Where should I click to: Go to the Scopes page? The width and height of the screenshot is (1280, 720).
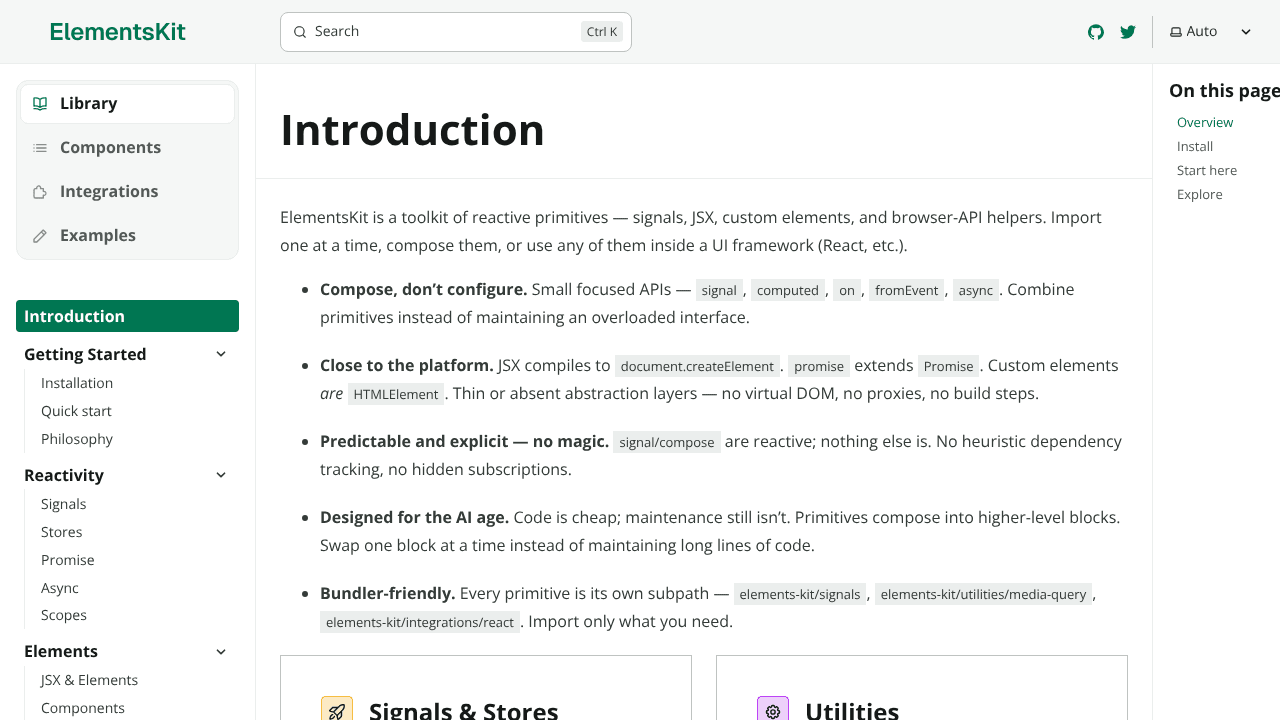[x=64, y=615]
